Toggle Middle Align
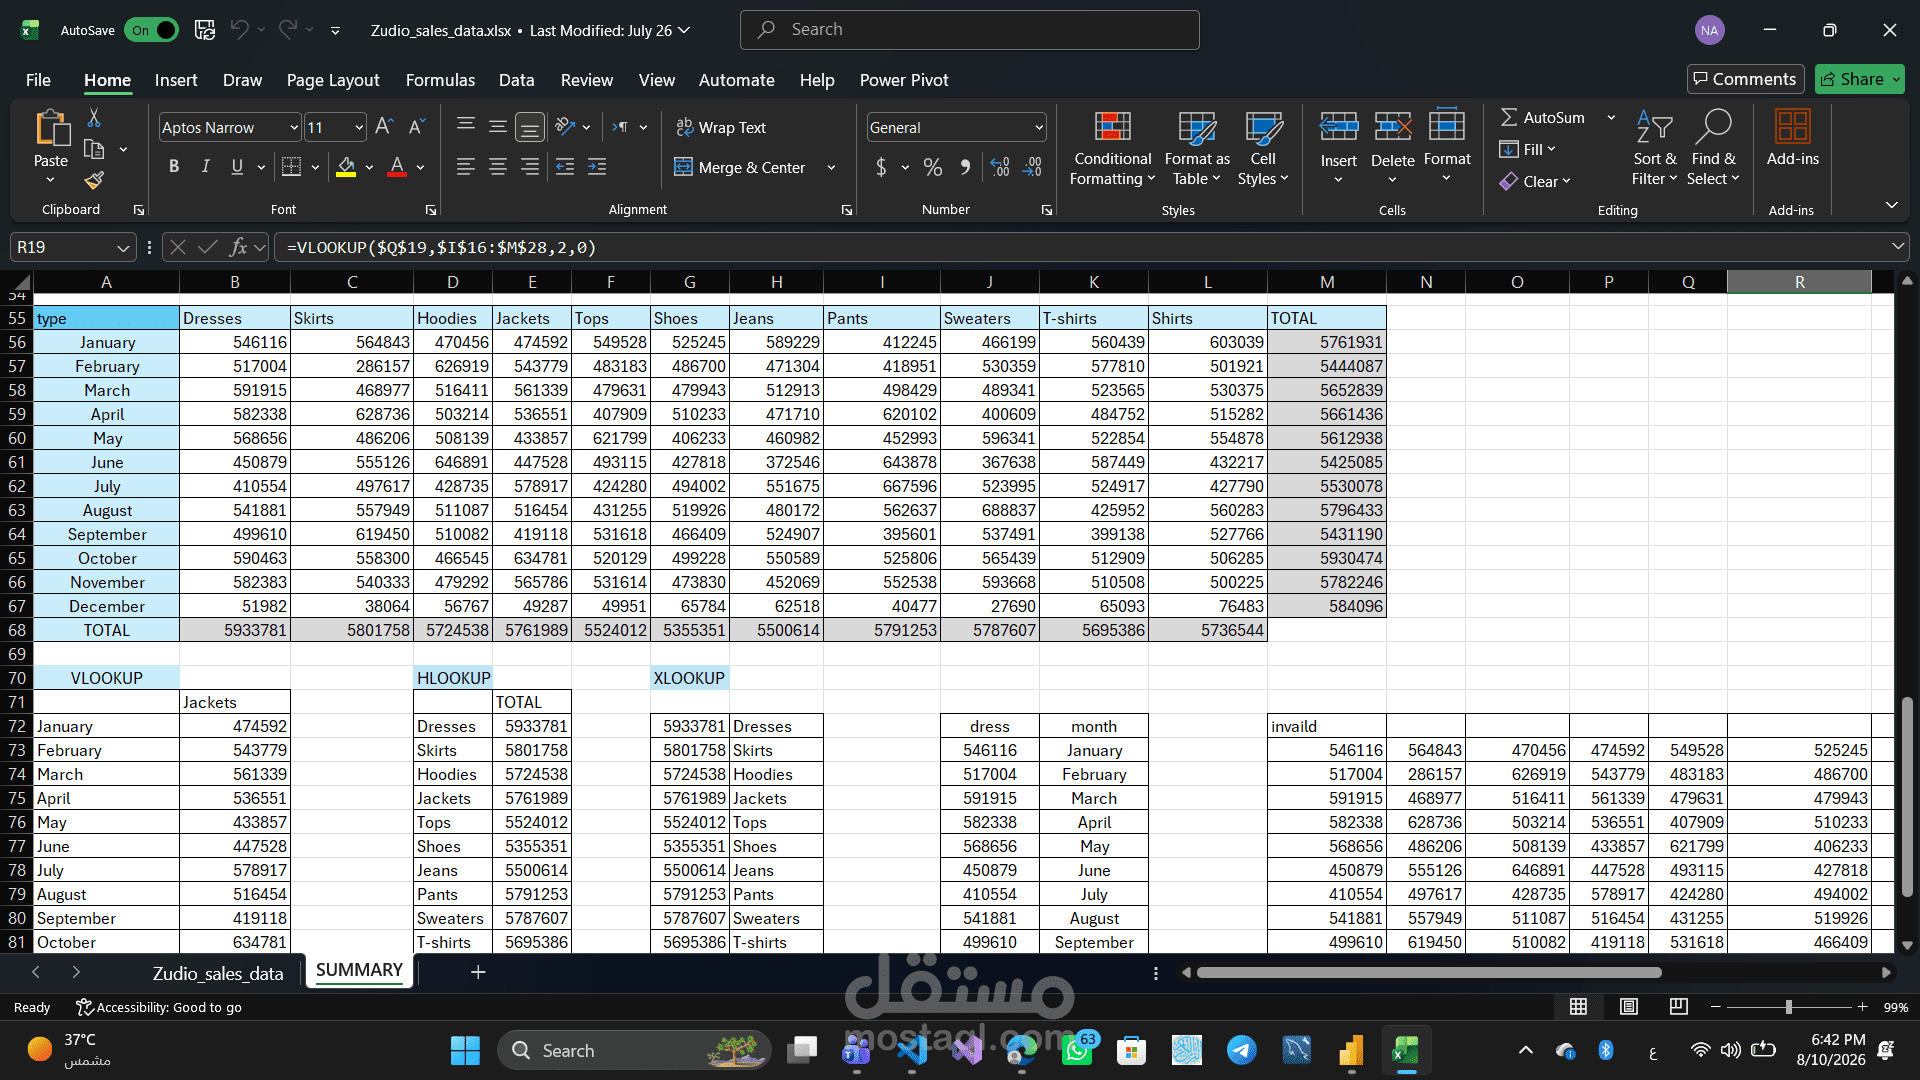 point(497,127)
